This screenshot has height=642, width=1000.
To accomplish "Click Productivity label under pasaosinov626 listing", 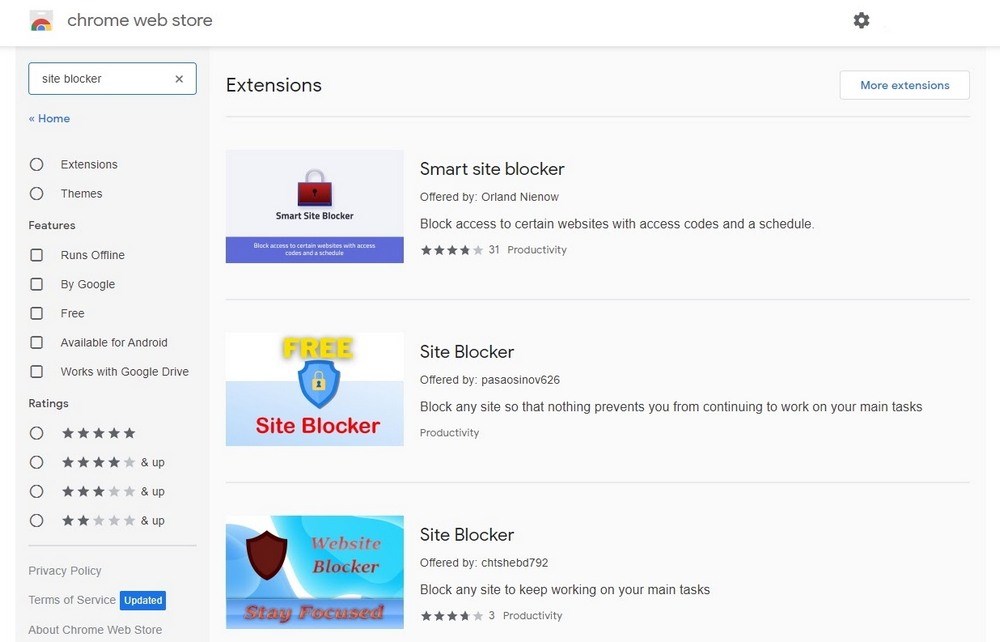I will click(x=449, y=433).
